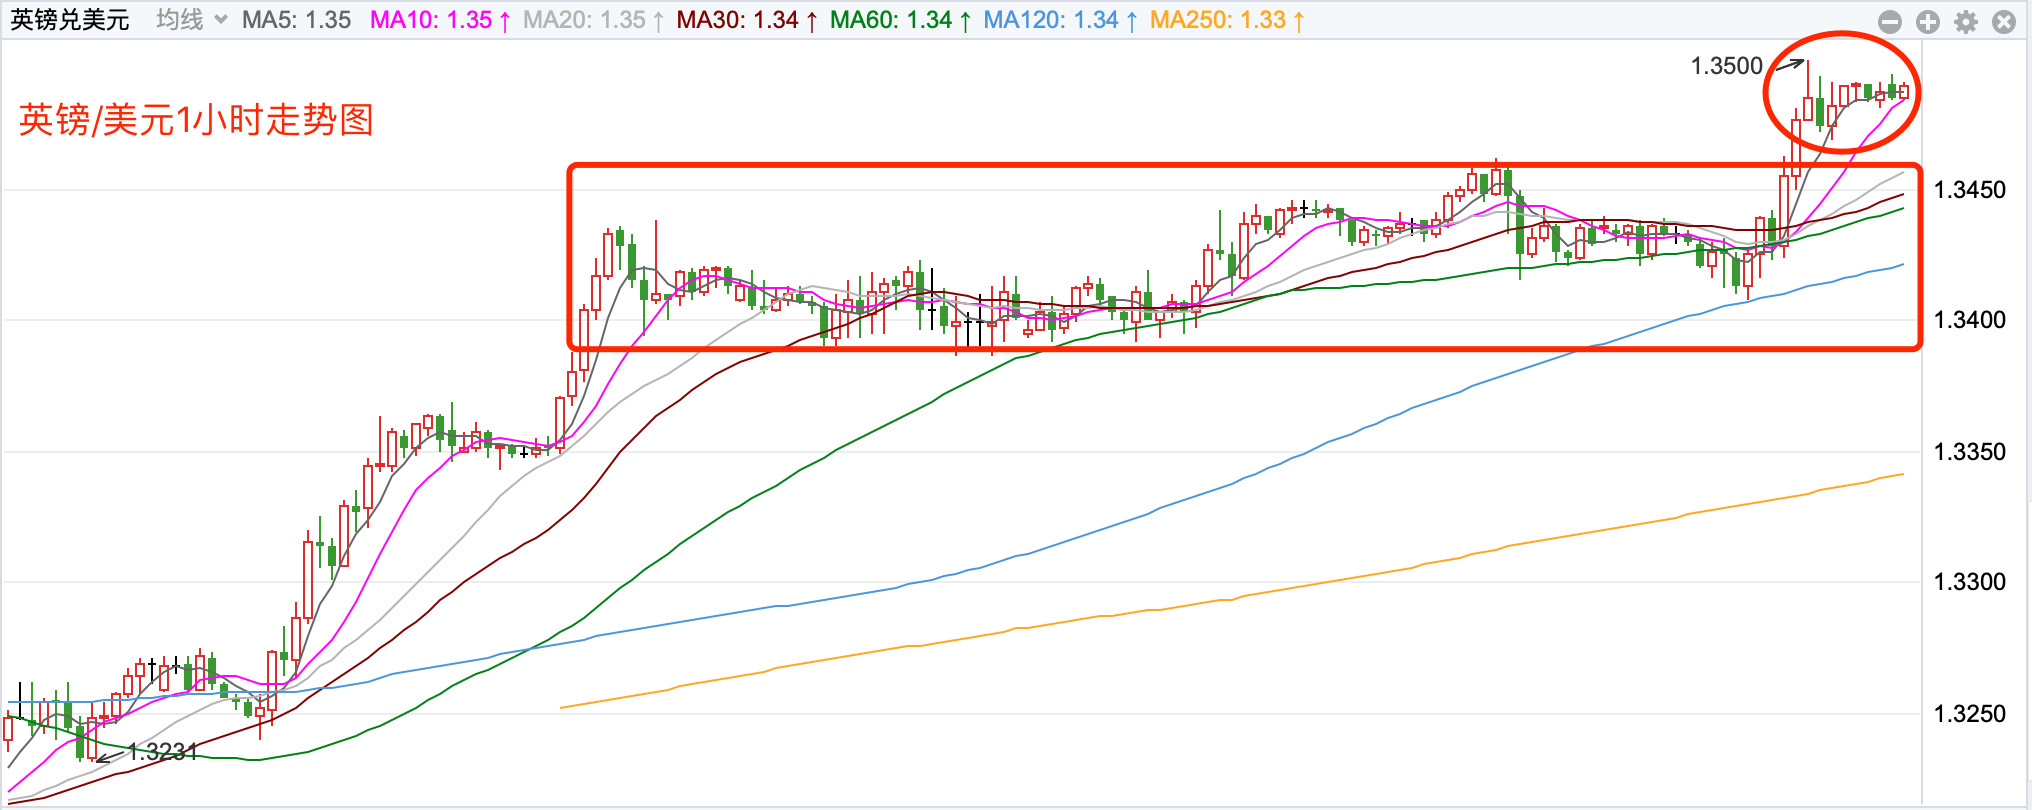This screenshot has width=2032, height=810.
Task: Click the 1.3250 price axis label
Action: [x=1970, y=714]
